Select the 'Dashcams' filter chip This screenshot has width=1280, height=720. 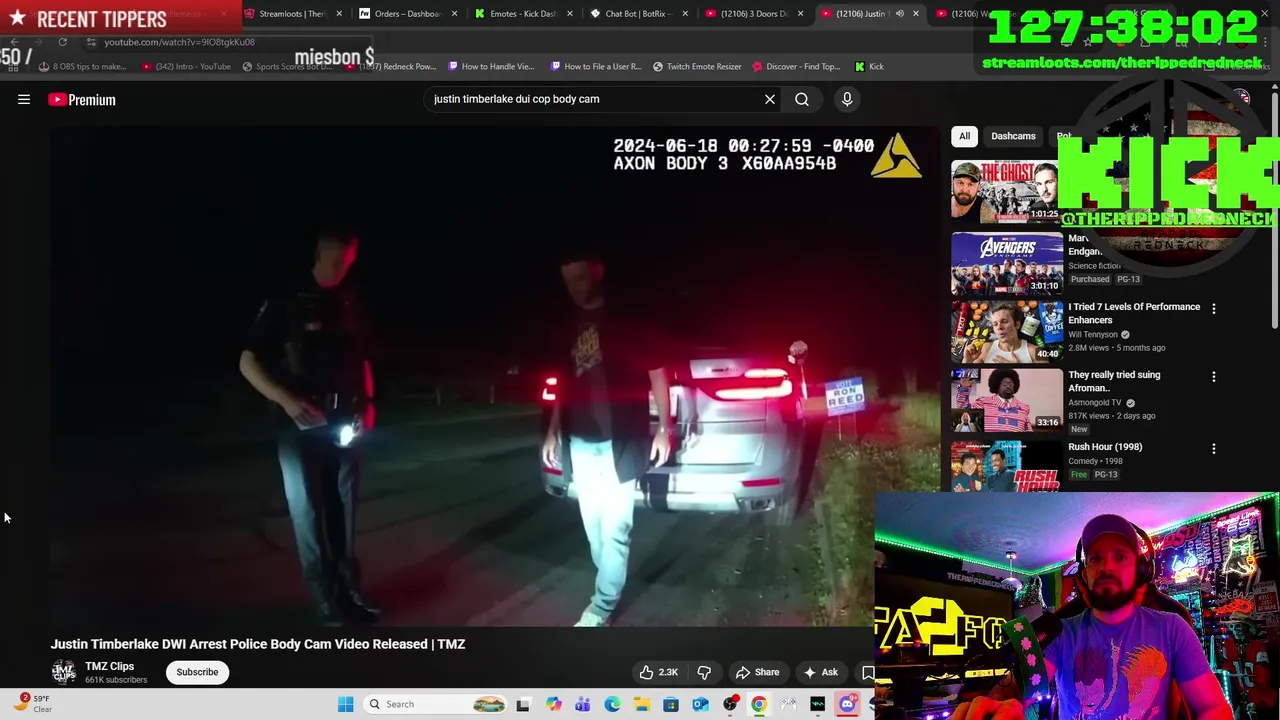[x=1013, y=136]
